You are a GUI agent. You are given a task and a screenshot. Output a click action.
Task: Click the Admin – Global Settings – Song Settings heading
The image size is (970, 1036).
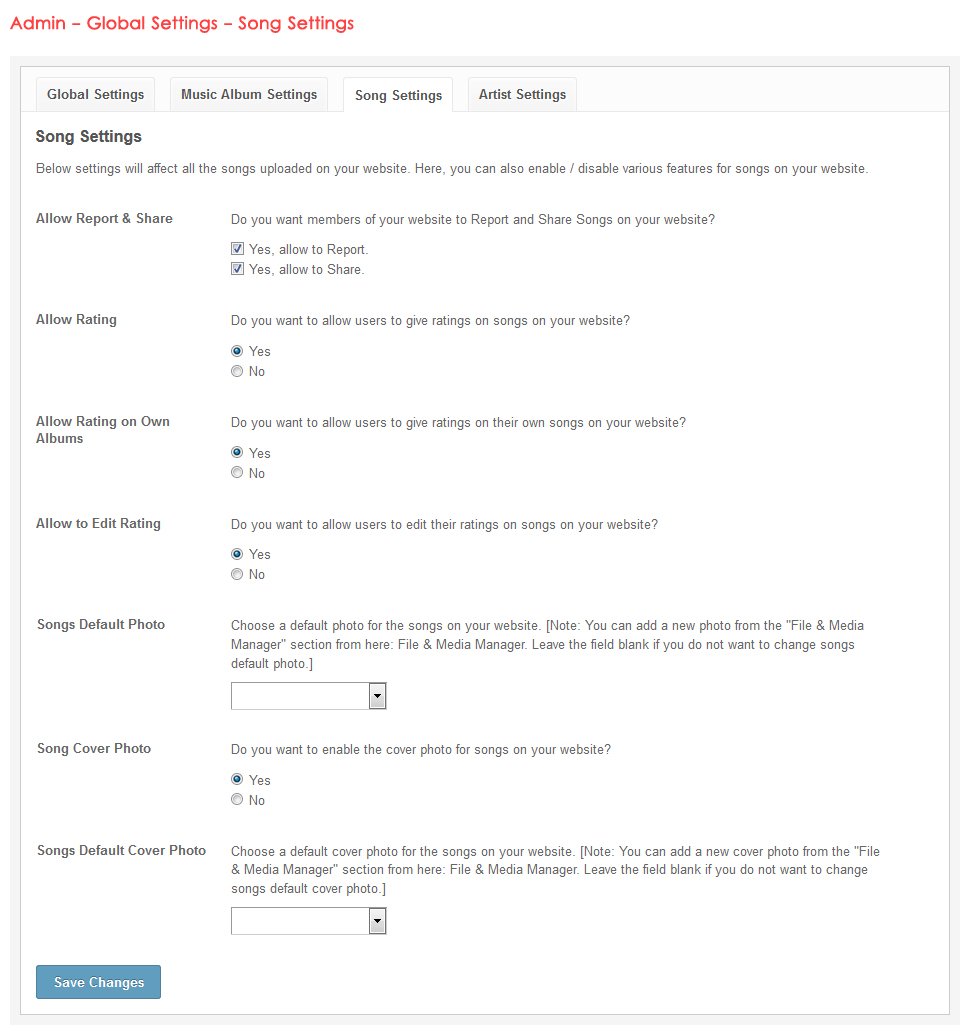click(182, 23)
